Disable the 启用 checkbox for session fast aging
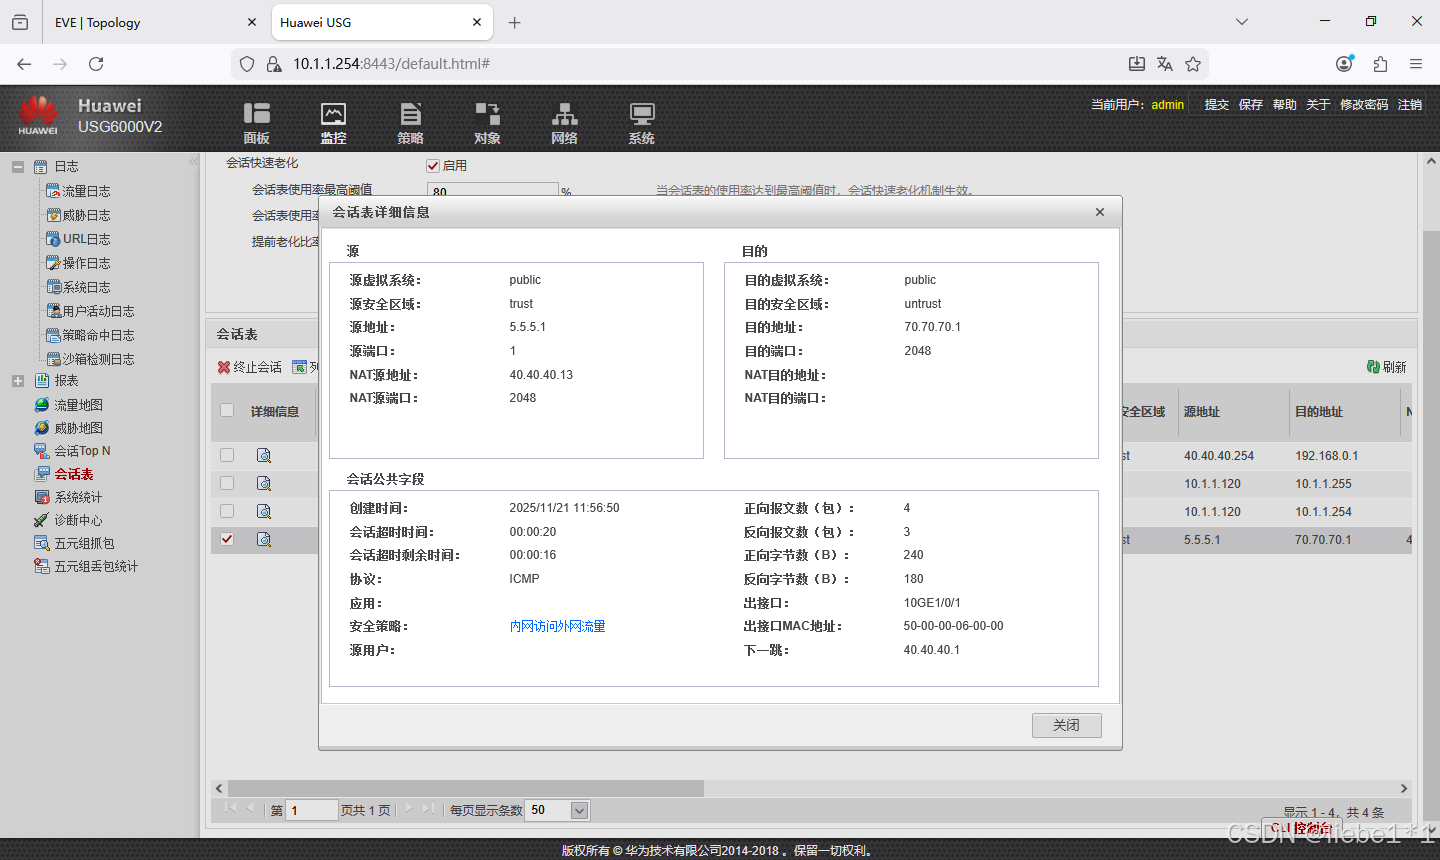The height and width of the screenshot is (860, 1440). (x=433, y=166)
